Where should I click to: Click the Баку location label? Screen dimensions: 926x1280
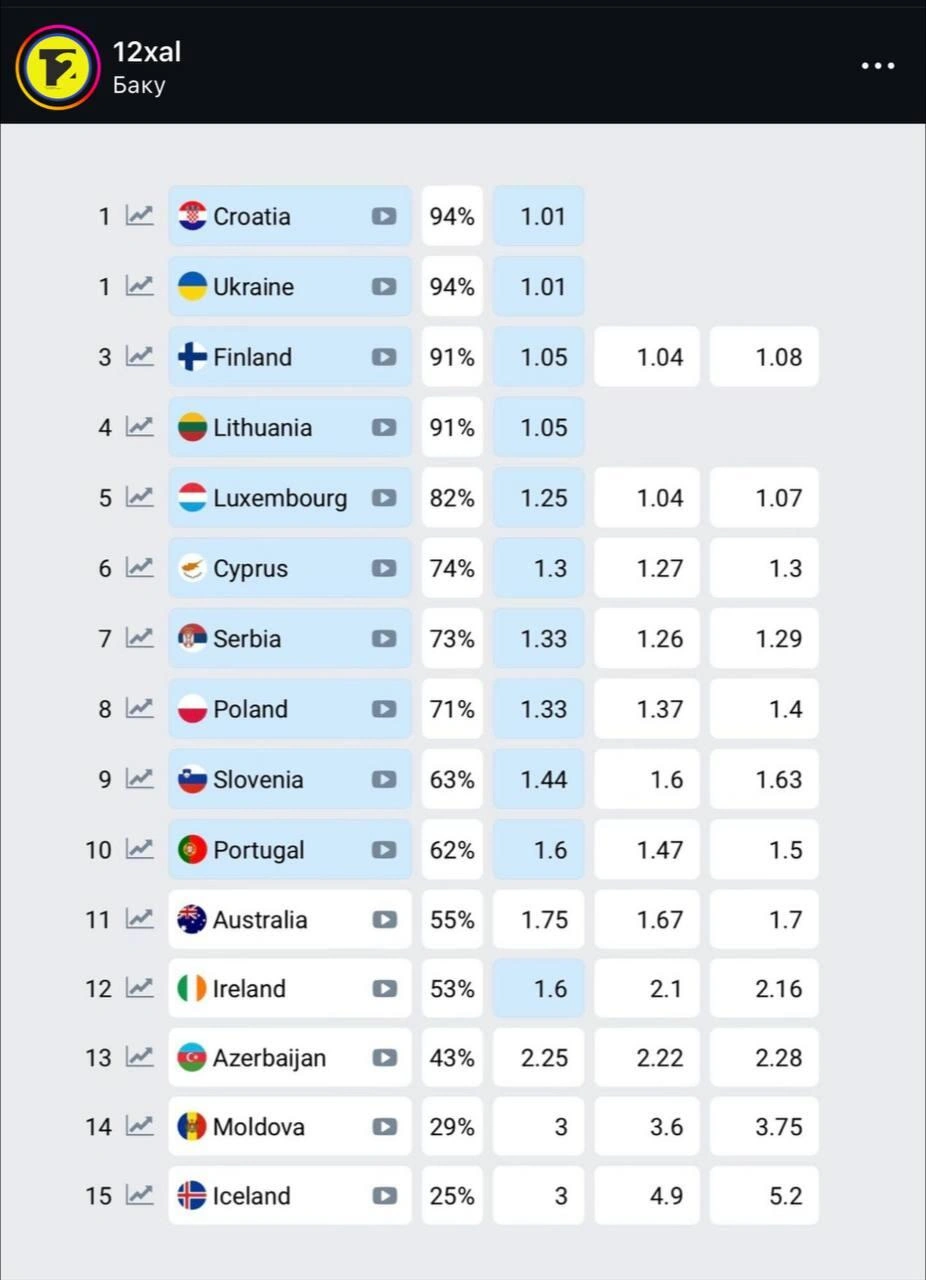pyautogui.click(x=139, y=85)
